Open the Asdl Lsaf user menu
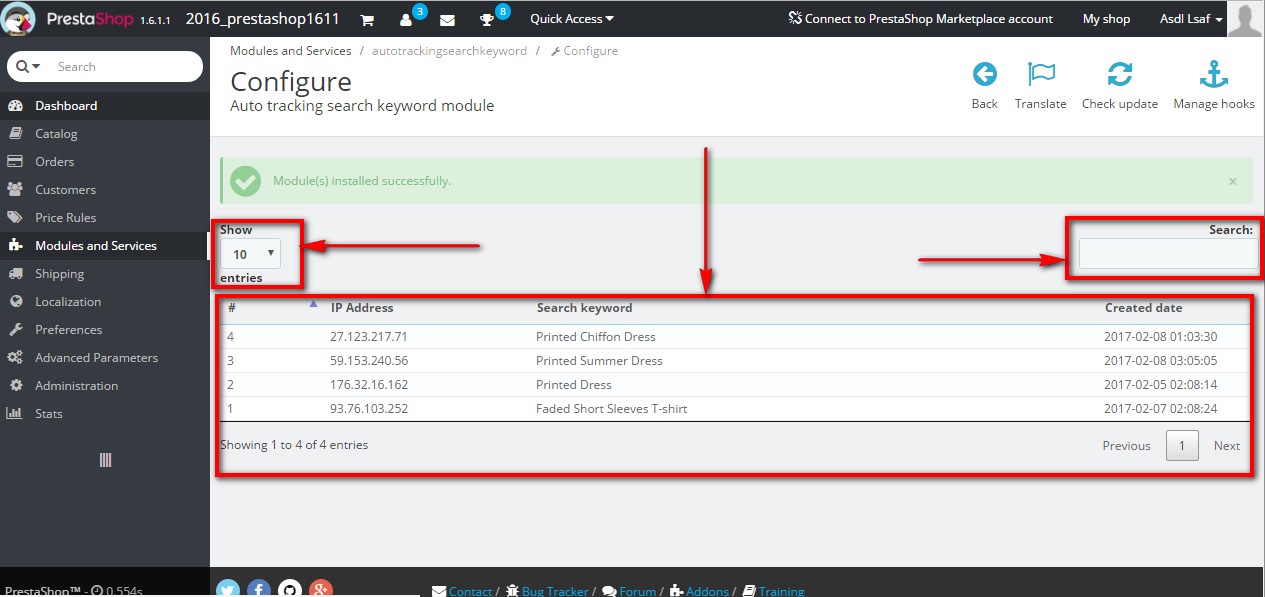 click(1191, 19)
